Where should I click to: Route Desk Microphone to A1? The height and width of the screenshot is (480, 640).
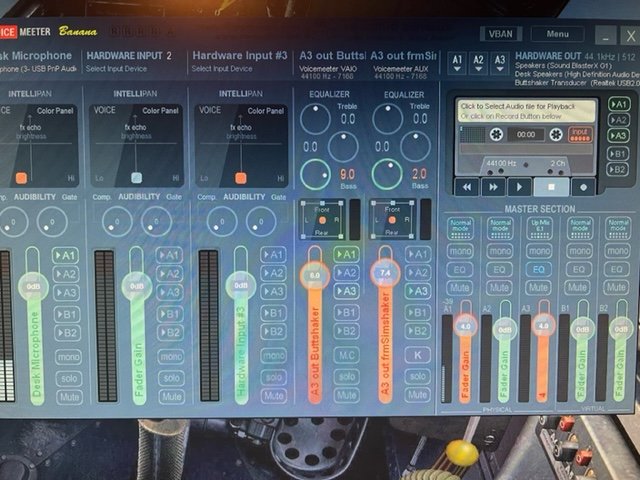click(66, 256)
